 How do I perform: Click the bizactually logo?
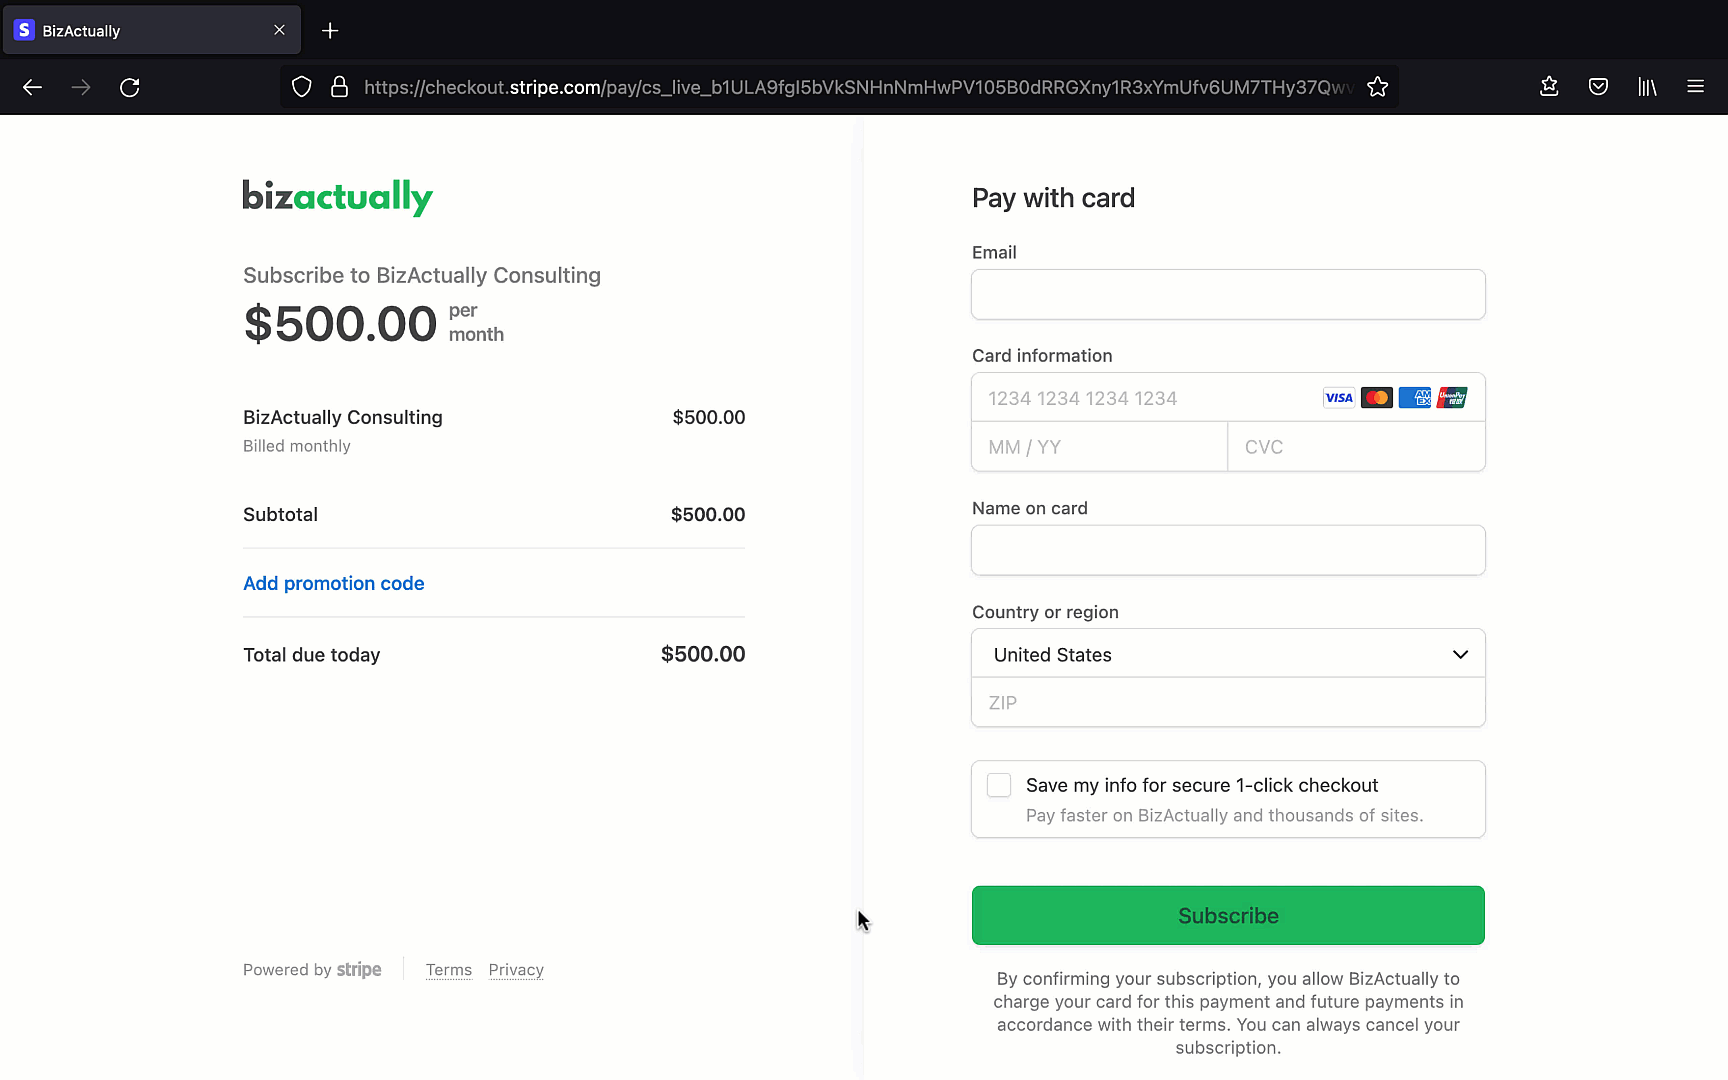(338, 197)
